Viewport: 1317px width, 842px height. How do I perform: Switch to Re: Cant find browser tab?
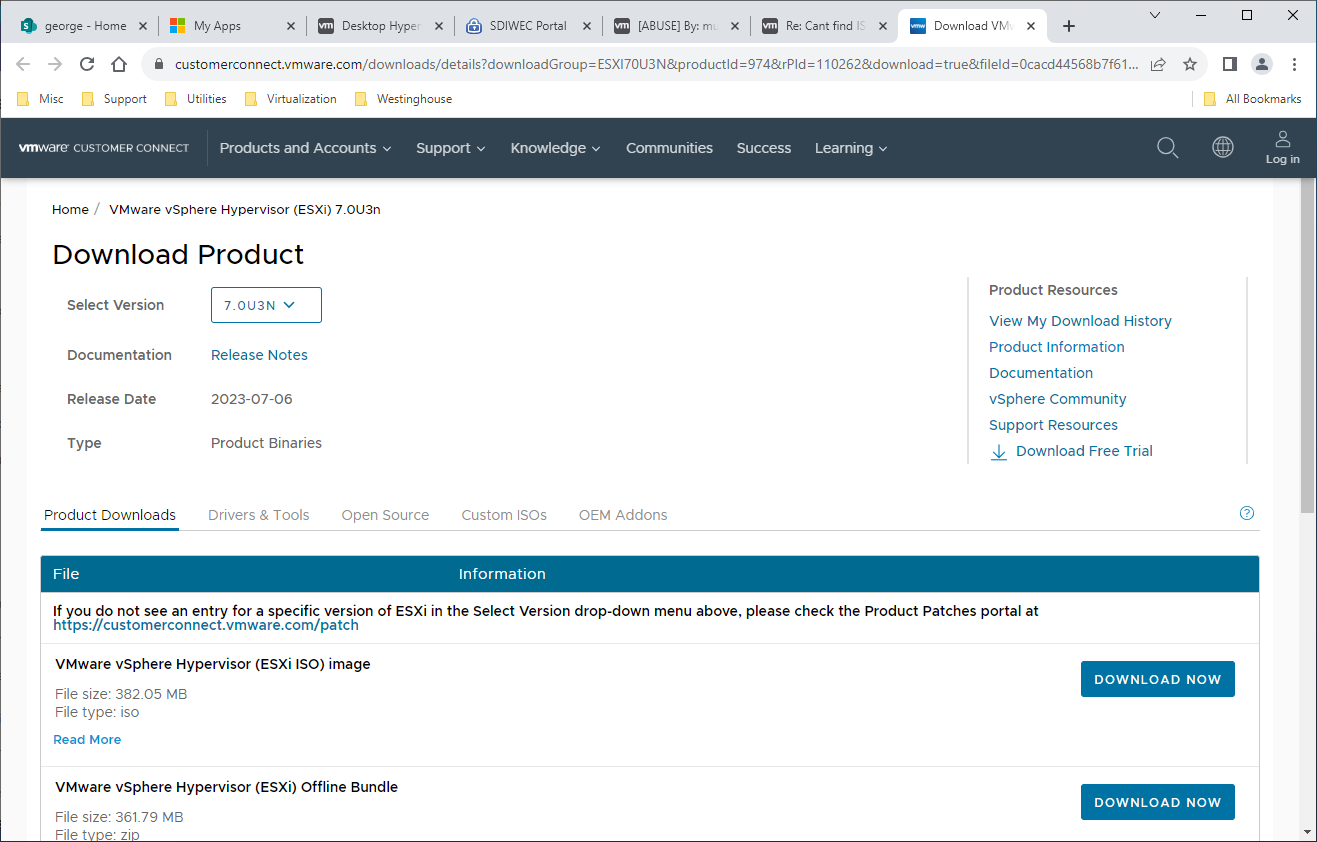(x=824, y=26)
